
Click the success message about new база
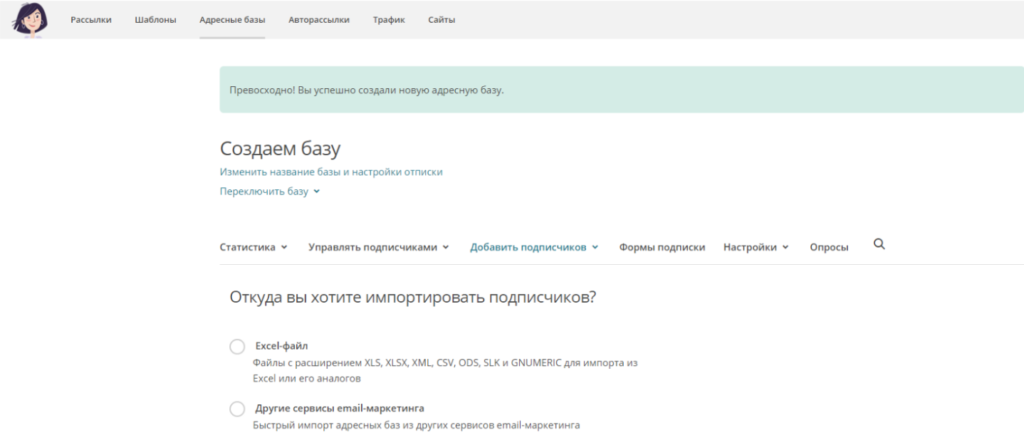click(x=366, y=90)
